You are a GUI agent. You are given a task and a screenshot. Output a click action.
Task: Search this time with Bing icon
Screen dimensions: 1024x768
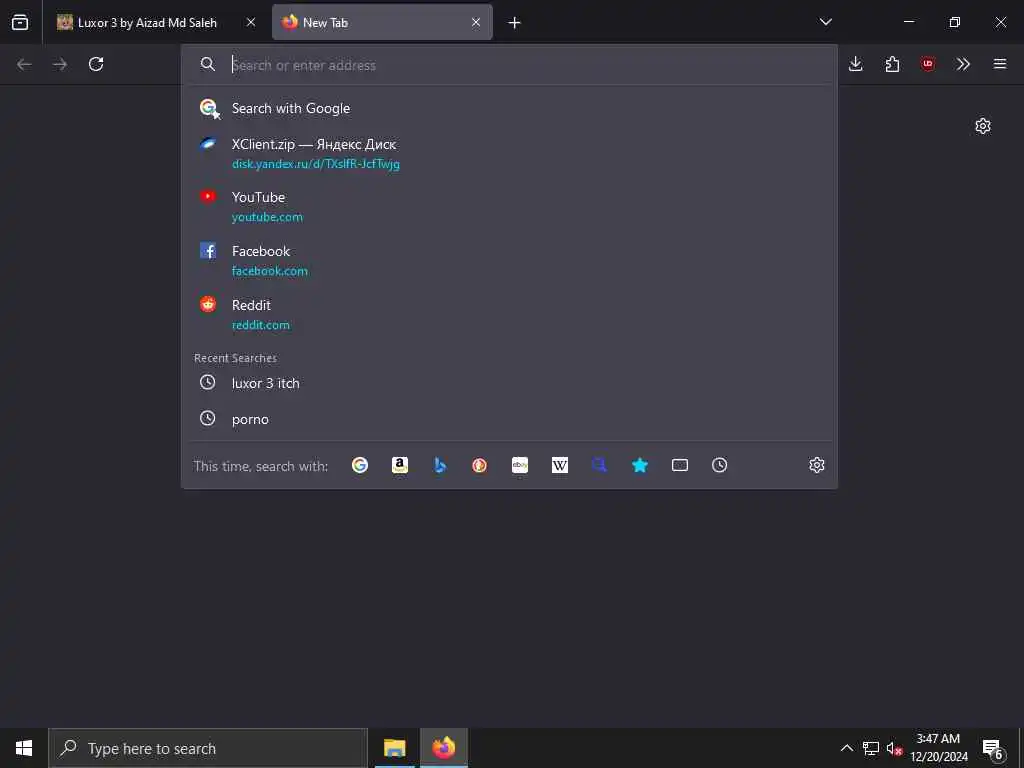click(x=440, y=465)
